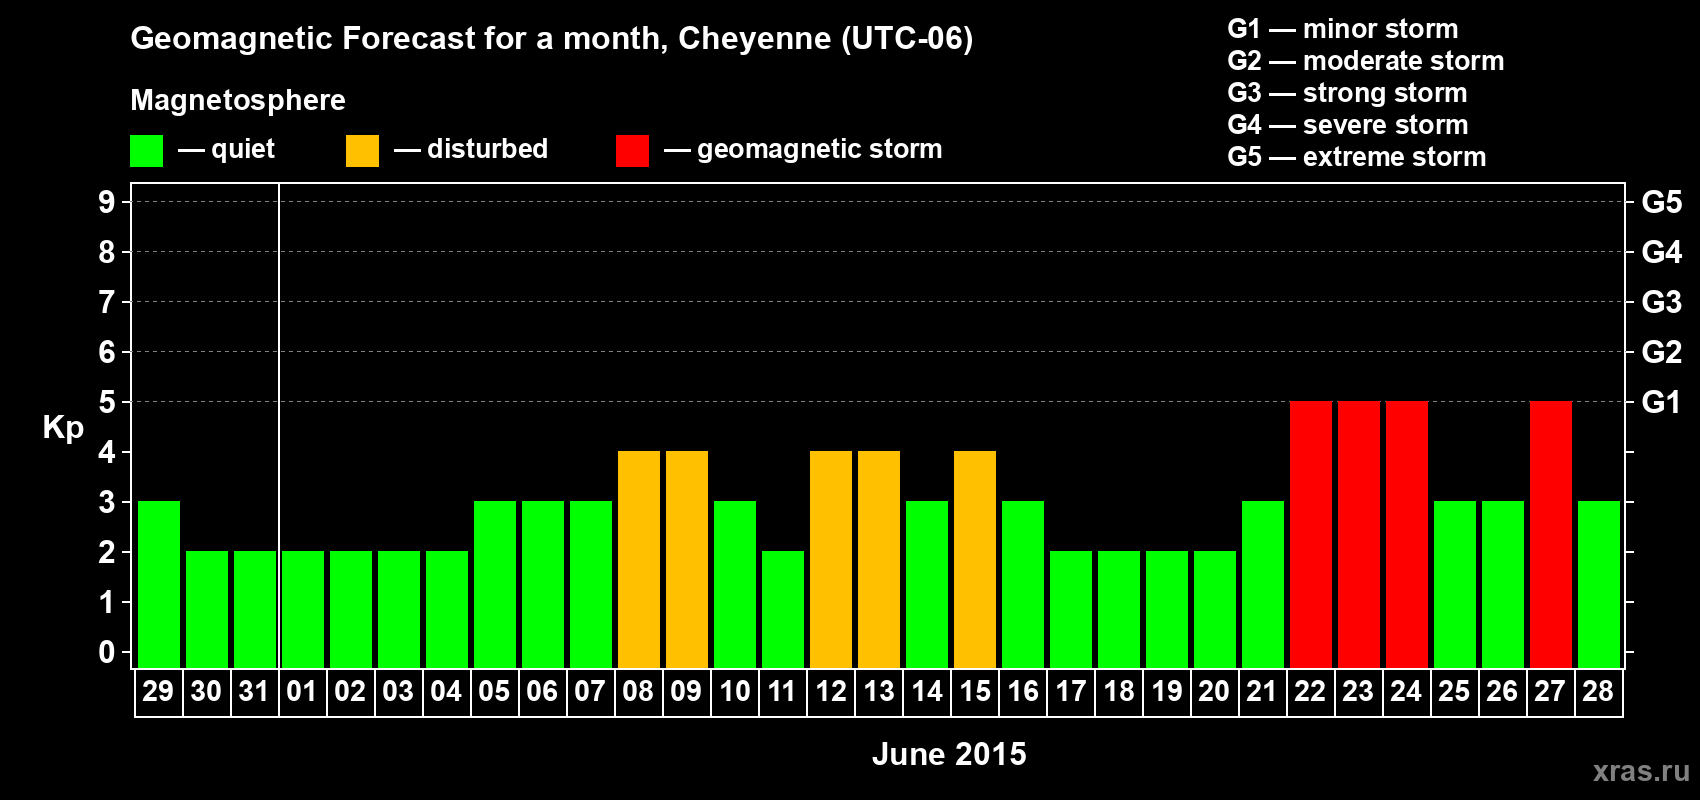
Task: Click the orange bar for June 15
Action: [974, 559]
